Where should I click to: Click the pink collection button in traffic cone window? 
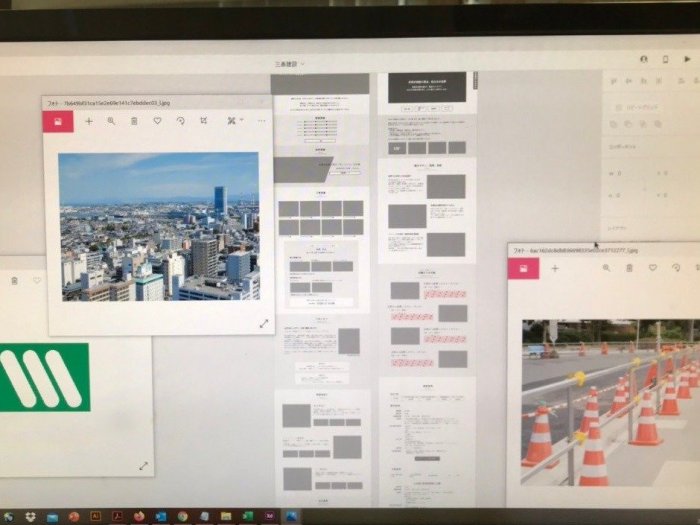pos(523,268)
